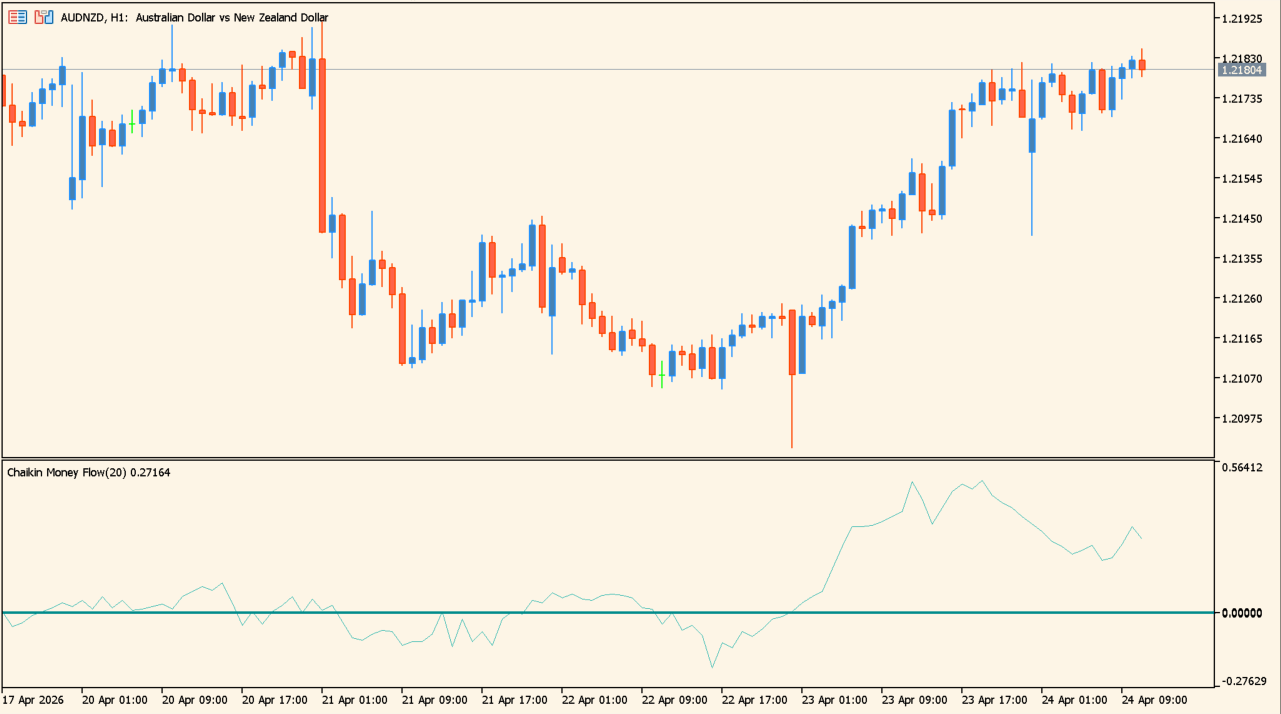1281x714 pixels.
Task: Open the Depth of Market icon
Action: 17,17
